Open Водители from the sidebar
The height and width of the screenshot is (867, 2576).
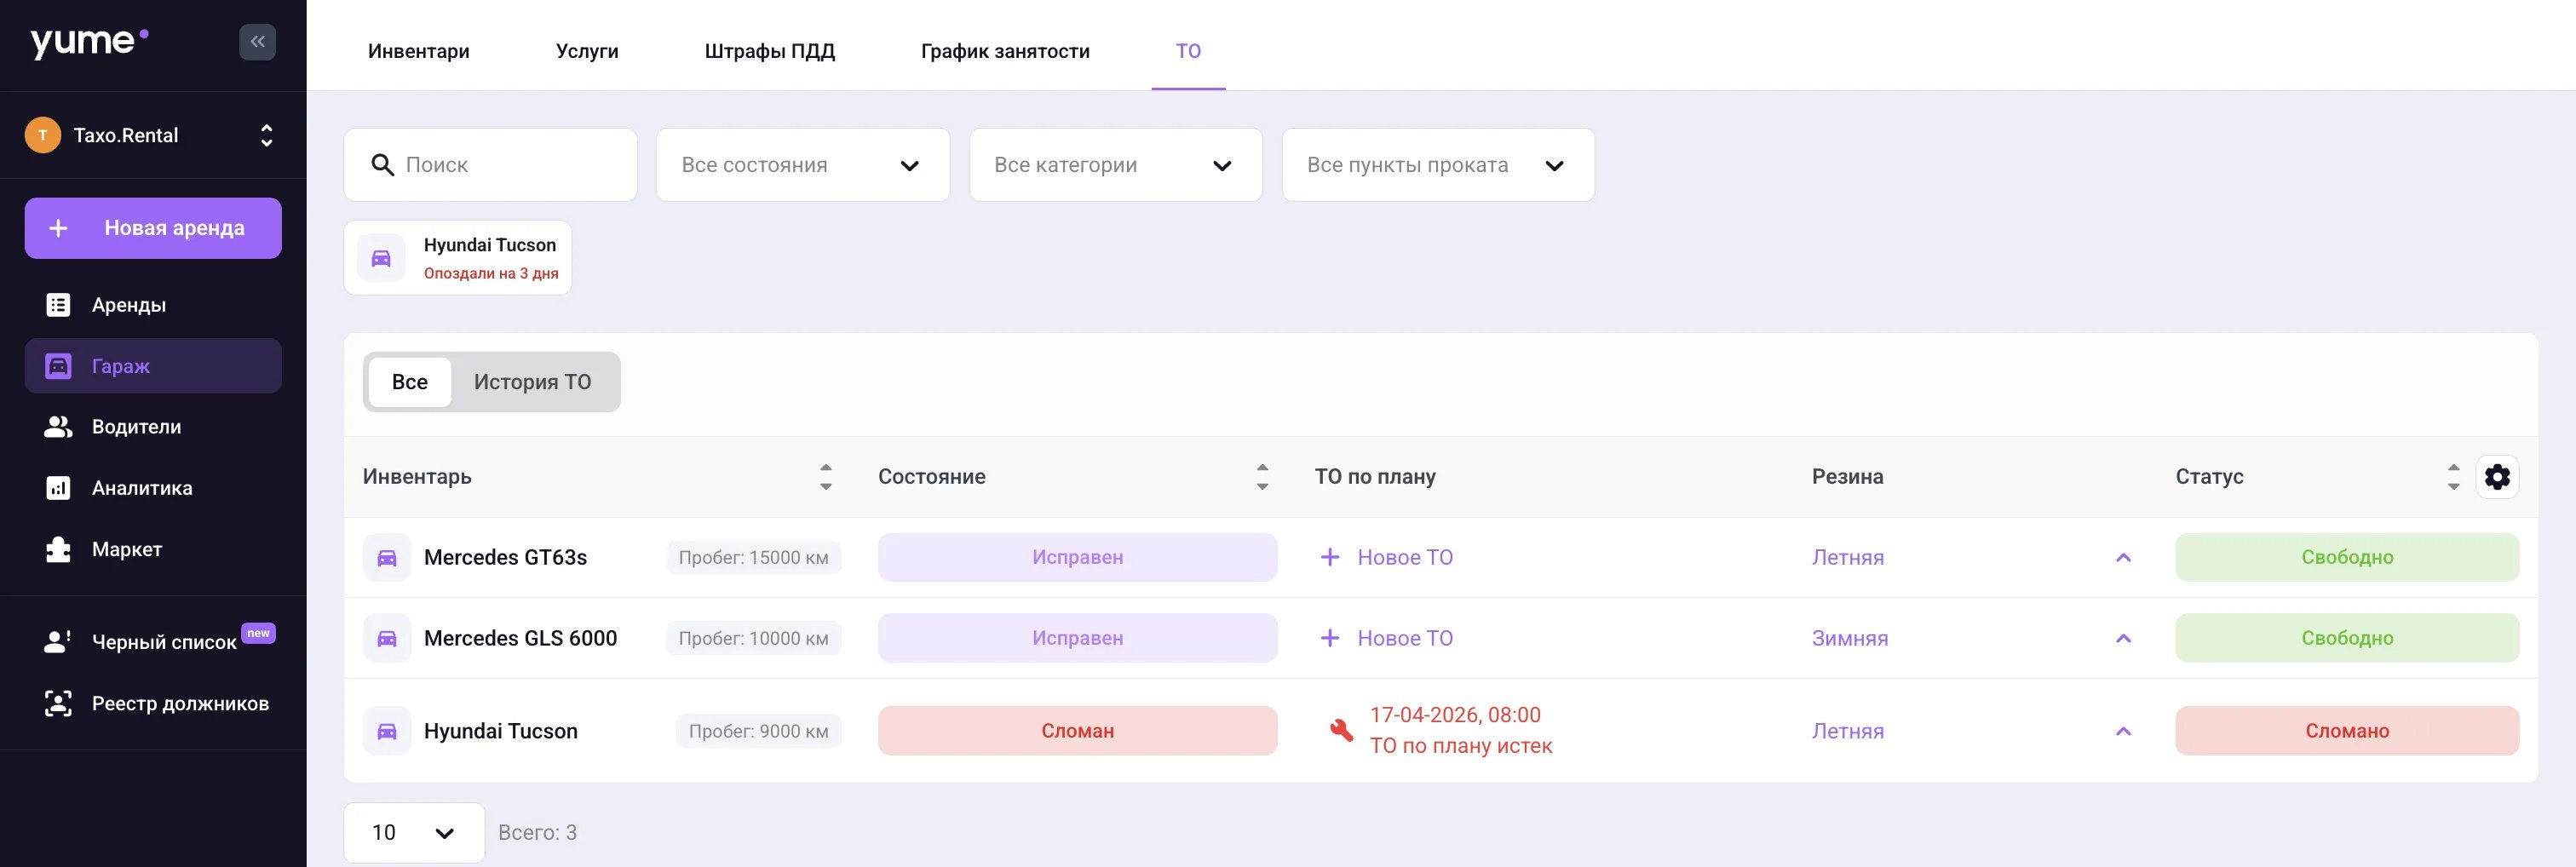(x=153, y=427)
